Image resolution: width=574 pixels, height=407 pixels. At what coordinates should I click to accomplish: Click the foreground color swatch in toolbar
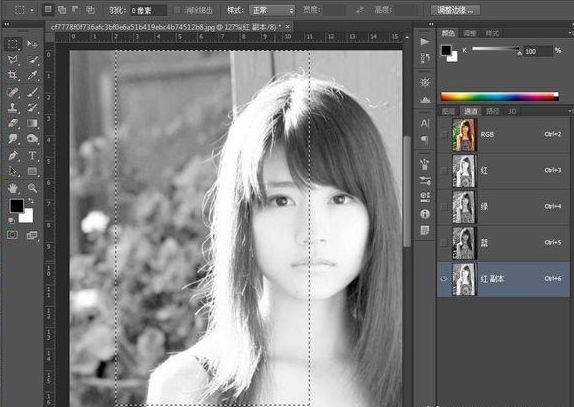pos(16,206)
